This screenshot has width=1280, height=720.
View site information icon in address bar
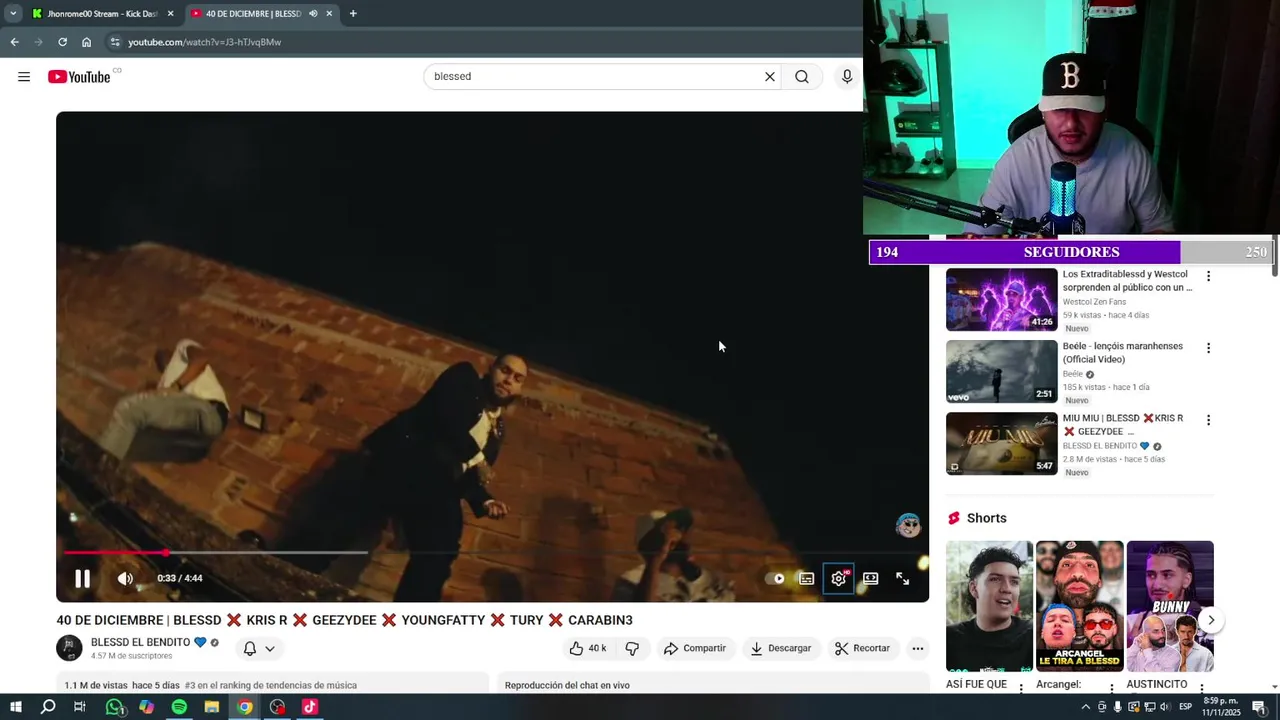click(115, 42)
